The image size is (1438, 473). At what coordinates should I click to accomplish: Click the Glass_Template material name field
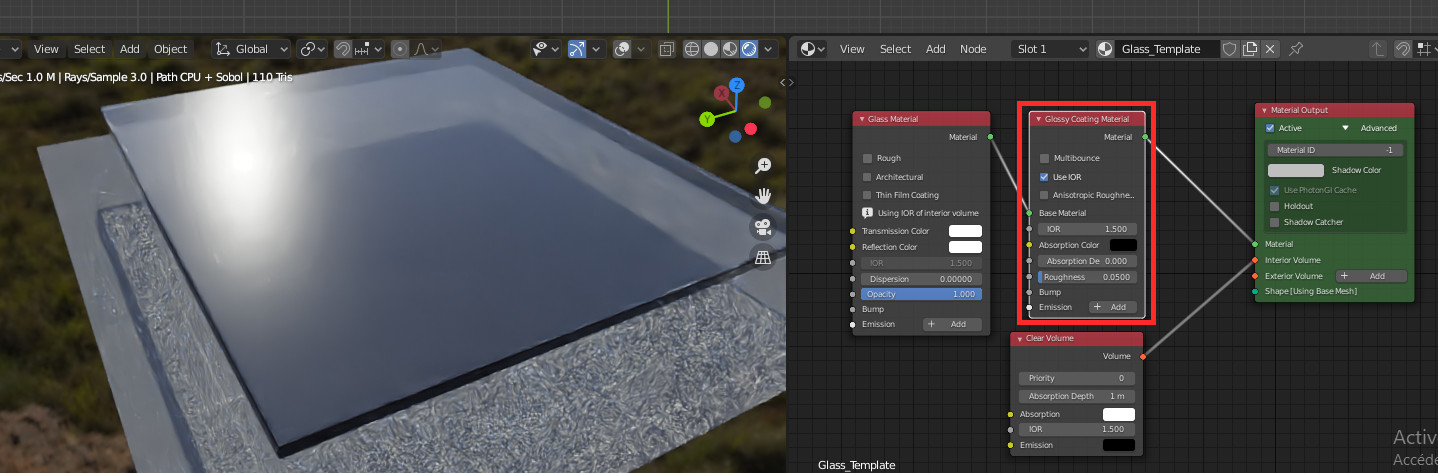pos(1167,49)
